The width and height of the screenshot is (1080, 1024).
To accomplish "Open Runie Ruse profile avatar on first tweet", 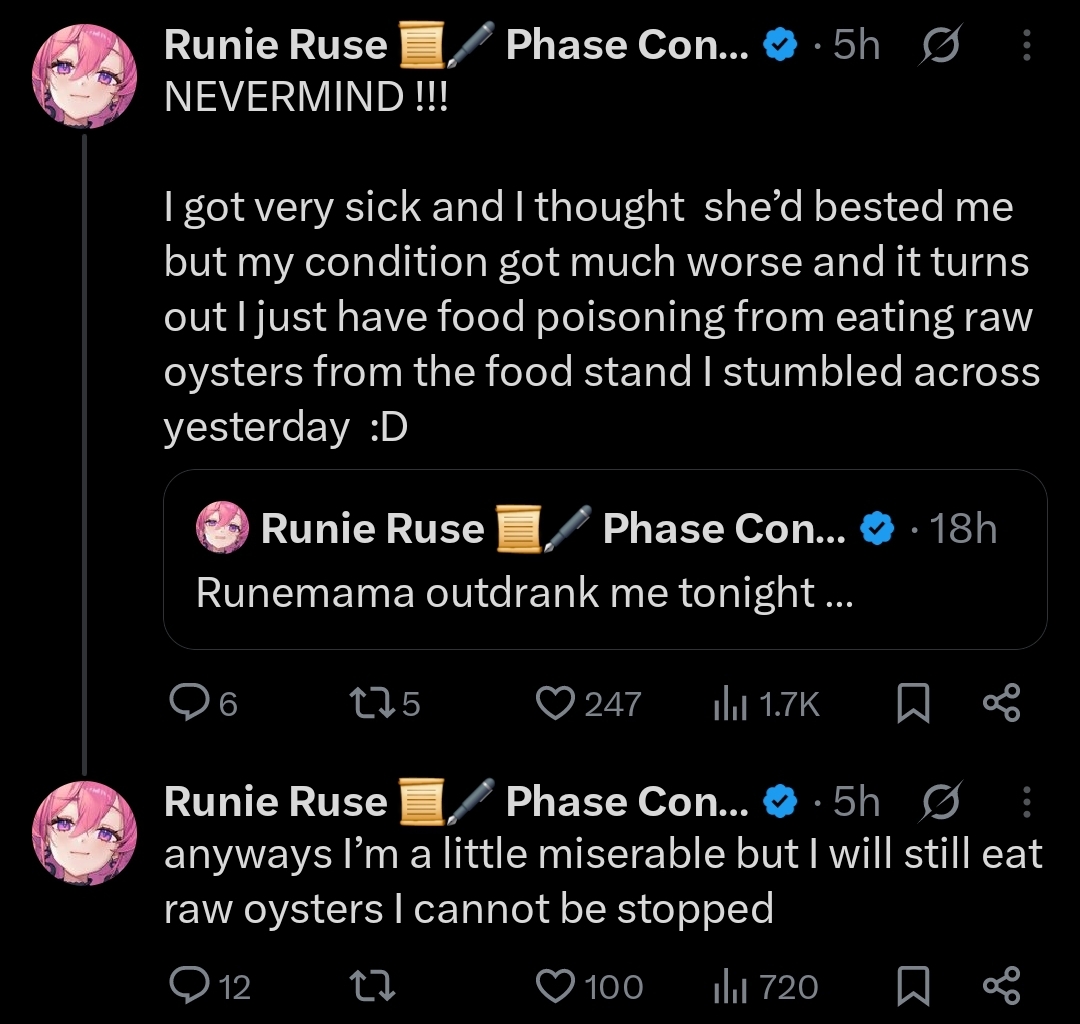I will point(85,76).
